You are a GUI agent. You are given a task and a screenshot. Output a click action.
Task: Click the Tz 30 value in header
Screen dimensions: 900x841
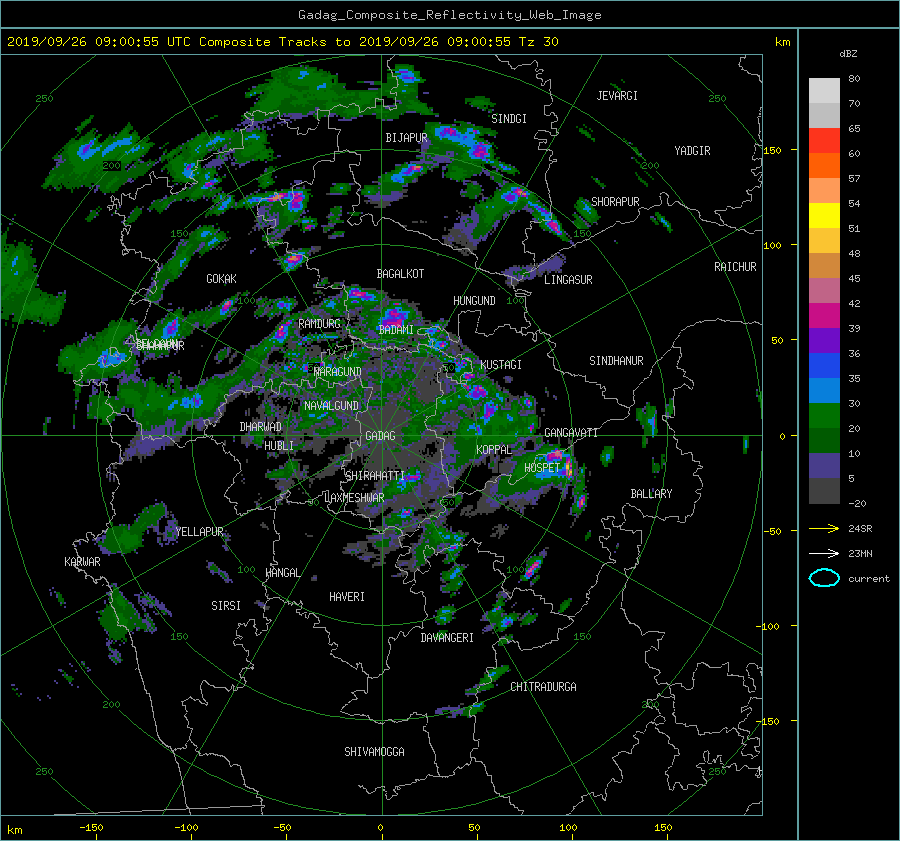(538, 42)
